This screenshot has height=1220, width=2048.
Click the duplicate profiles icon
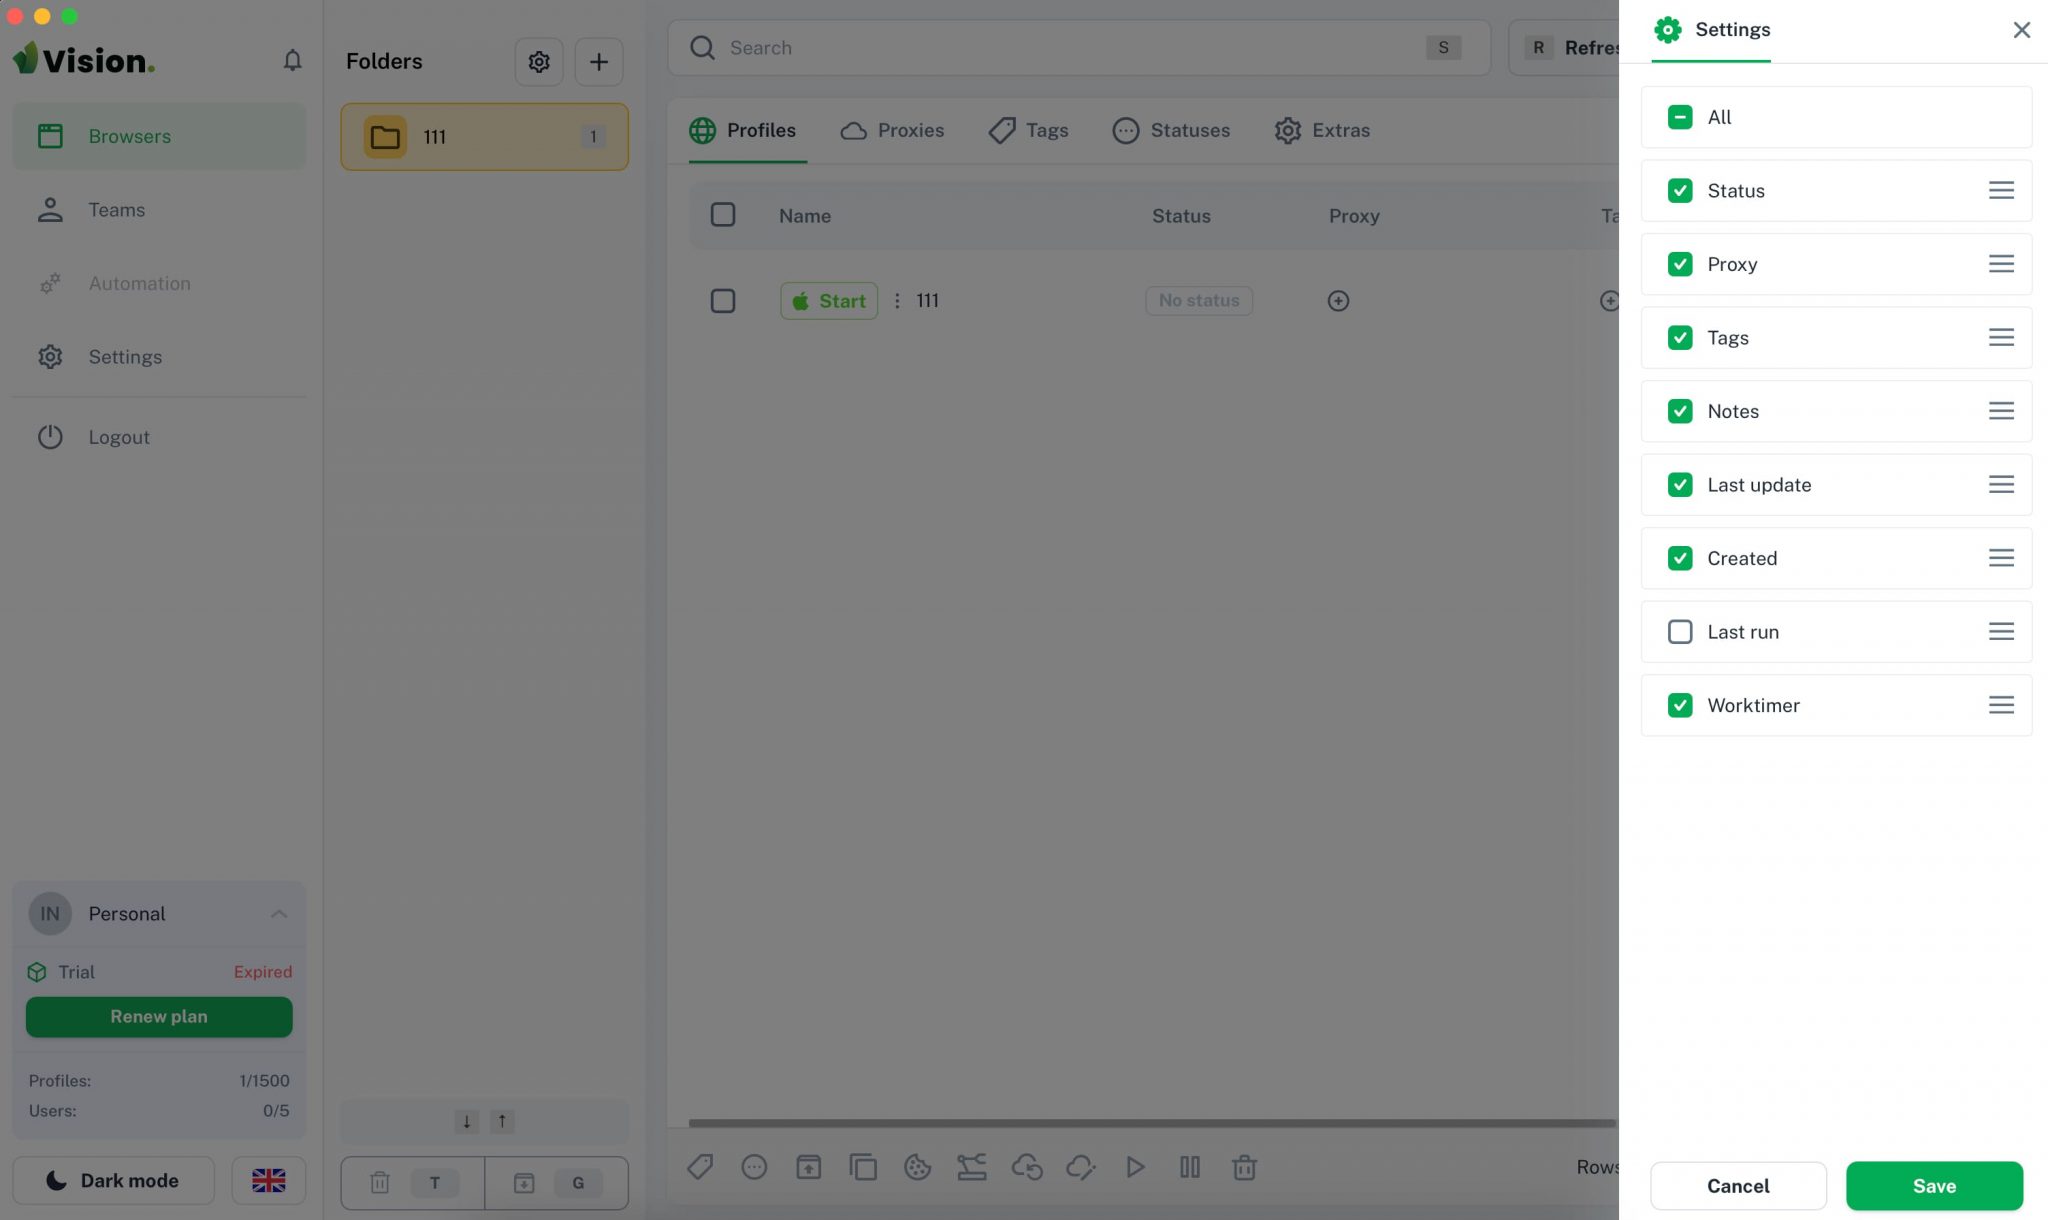(863, 1167)
